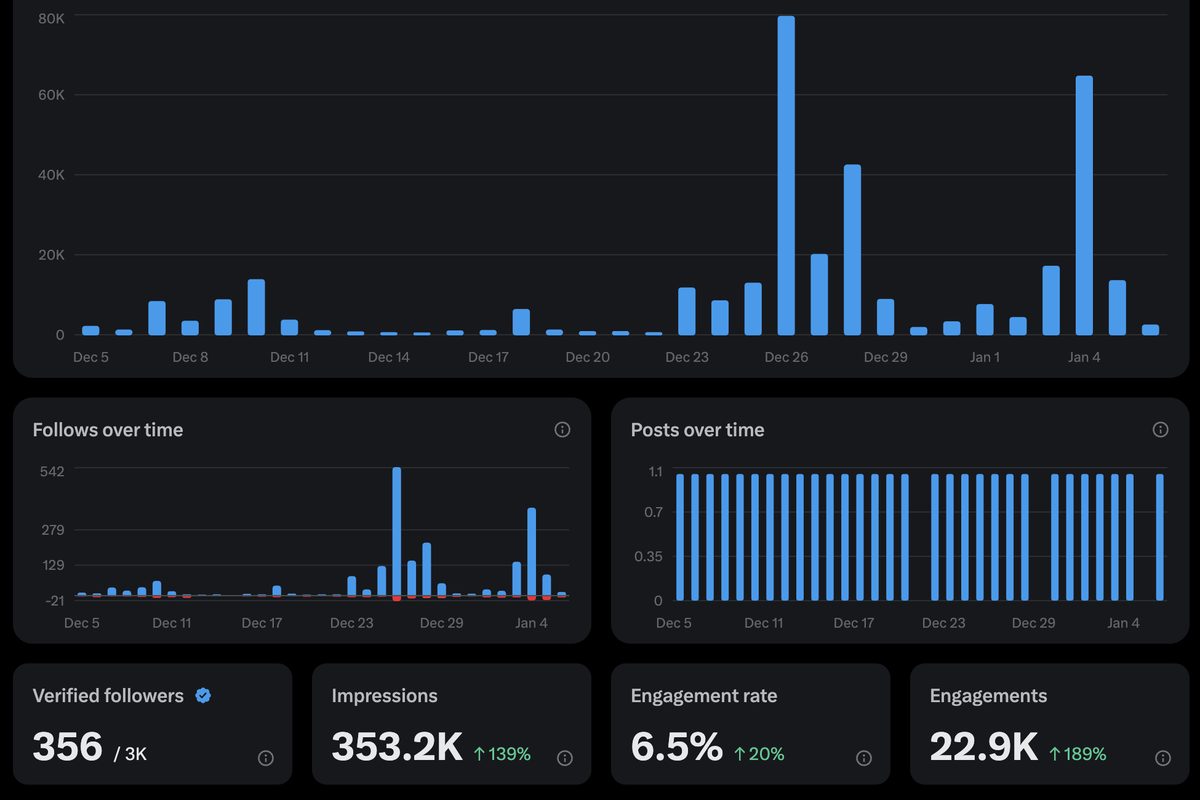The image size is (1200, 800).
Task: Select the Dec 23 bar in the large chart
Action: pyautogui.click(x=686, y=311)
